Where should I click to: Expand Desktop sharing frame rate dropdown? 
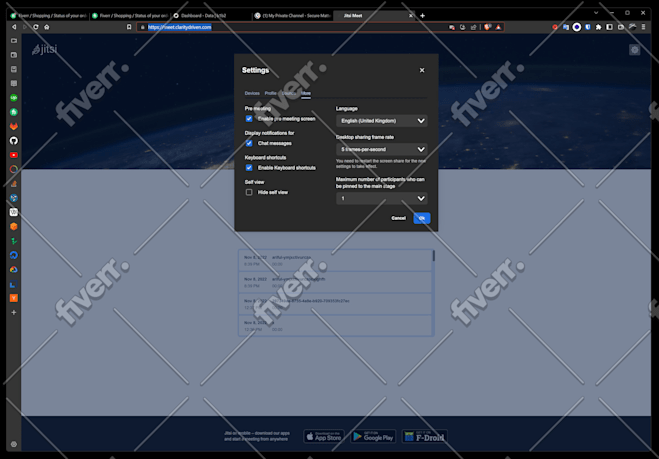point(382,149)
